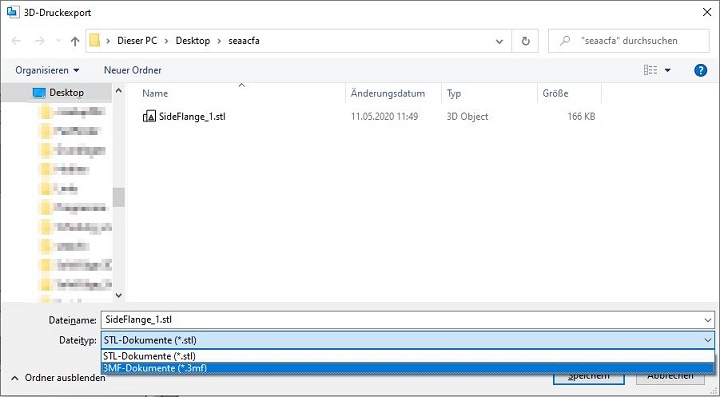Screen dimensions: 720x397
Task: Go forward with the right arrow
Action: point(40,41)
